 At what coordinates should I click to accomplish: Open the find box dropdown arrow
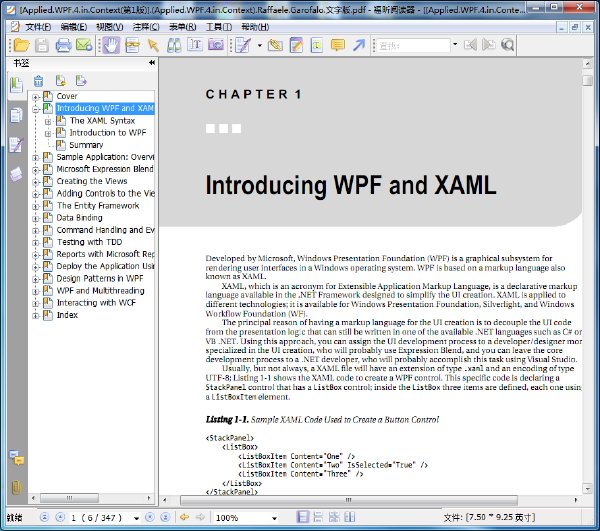tap(455, 44)
